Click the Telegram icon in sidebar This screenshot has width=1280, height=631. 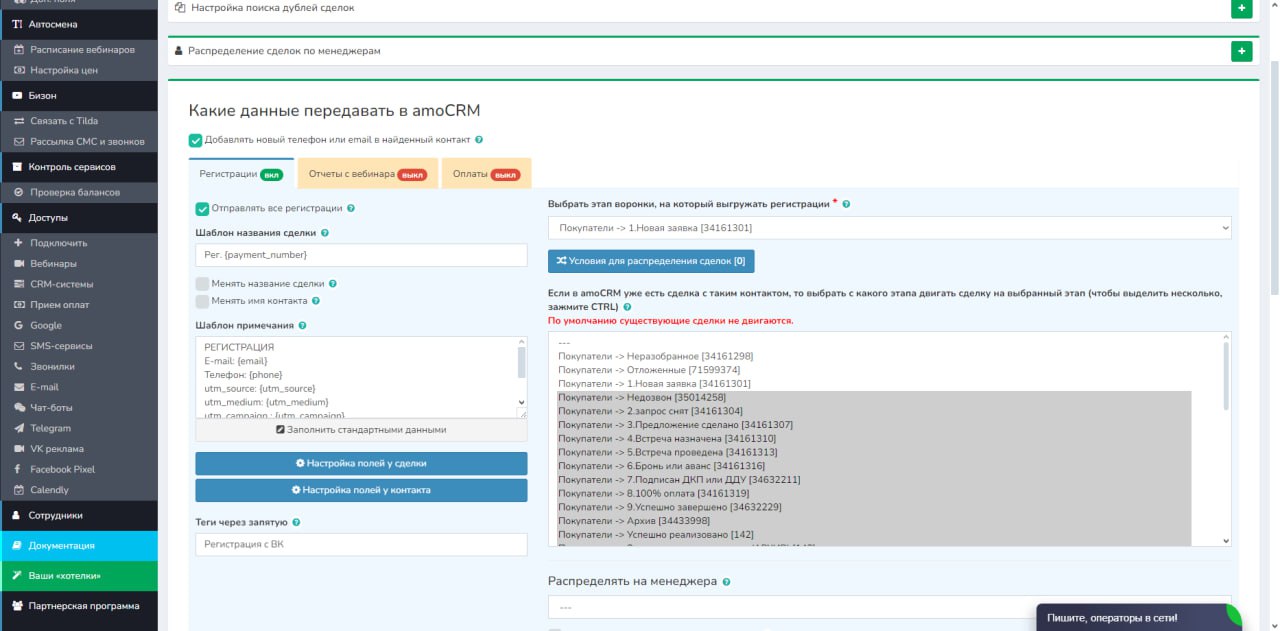pyautogui.click(x=18, y=428)
